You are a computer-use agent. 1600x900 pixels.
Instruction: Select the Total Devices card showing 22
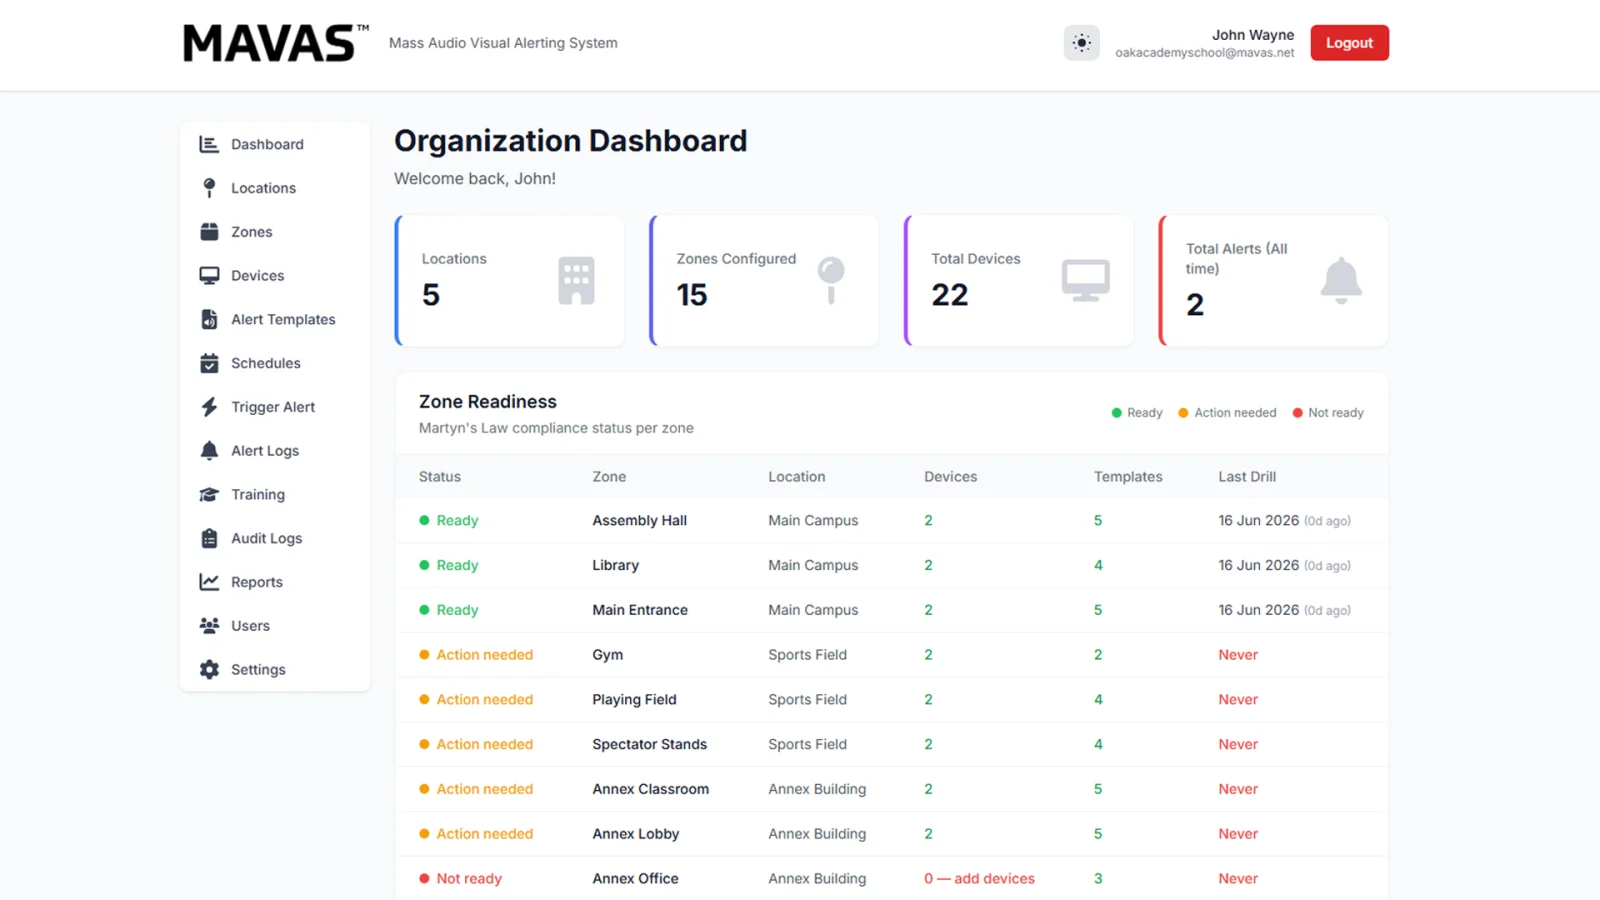pos(1020,281)
